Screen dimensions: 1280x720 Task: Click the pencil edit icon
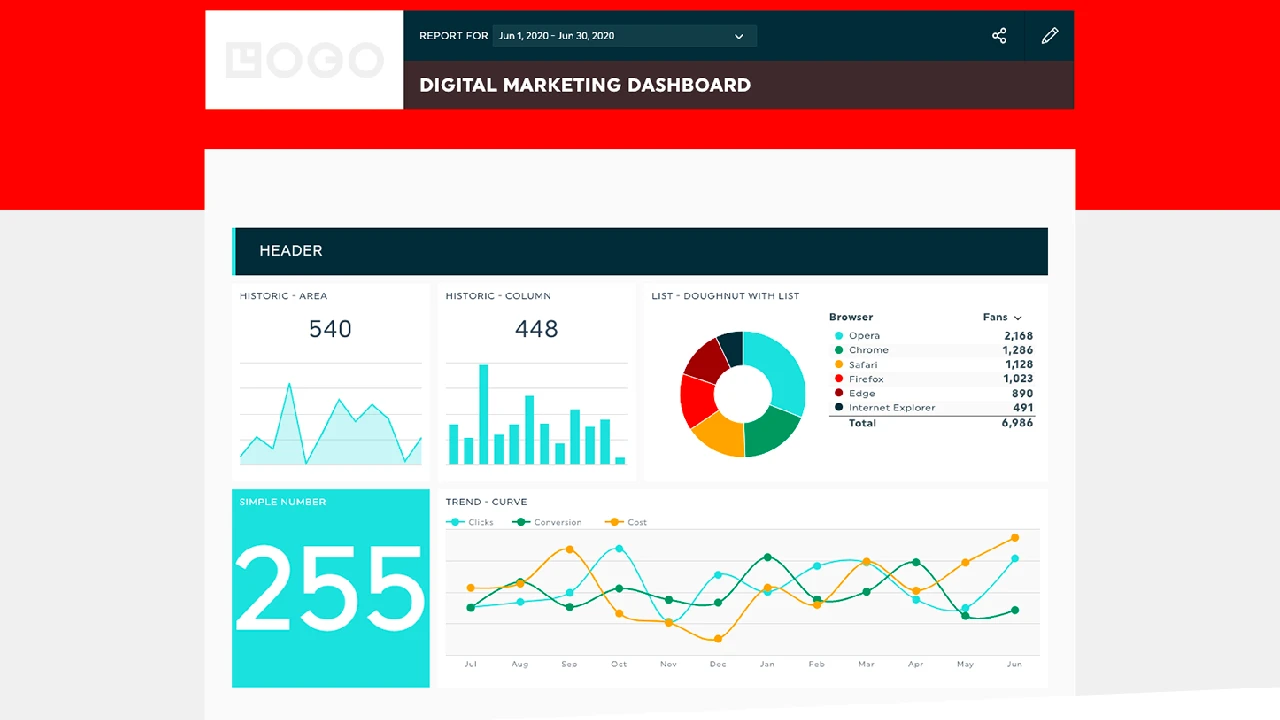coord(1049,36)
